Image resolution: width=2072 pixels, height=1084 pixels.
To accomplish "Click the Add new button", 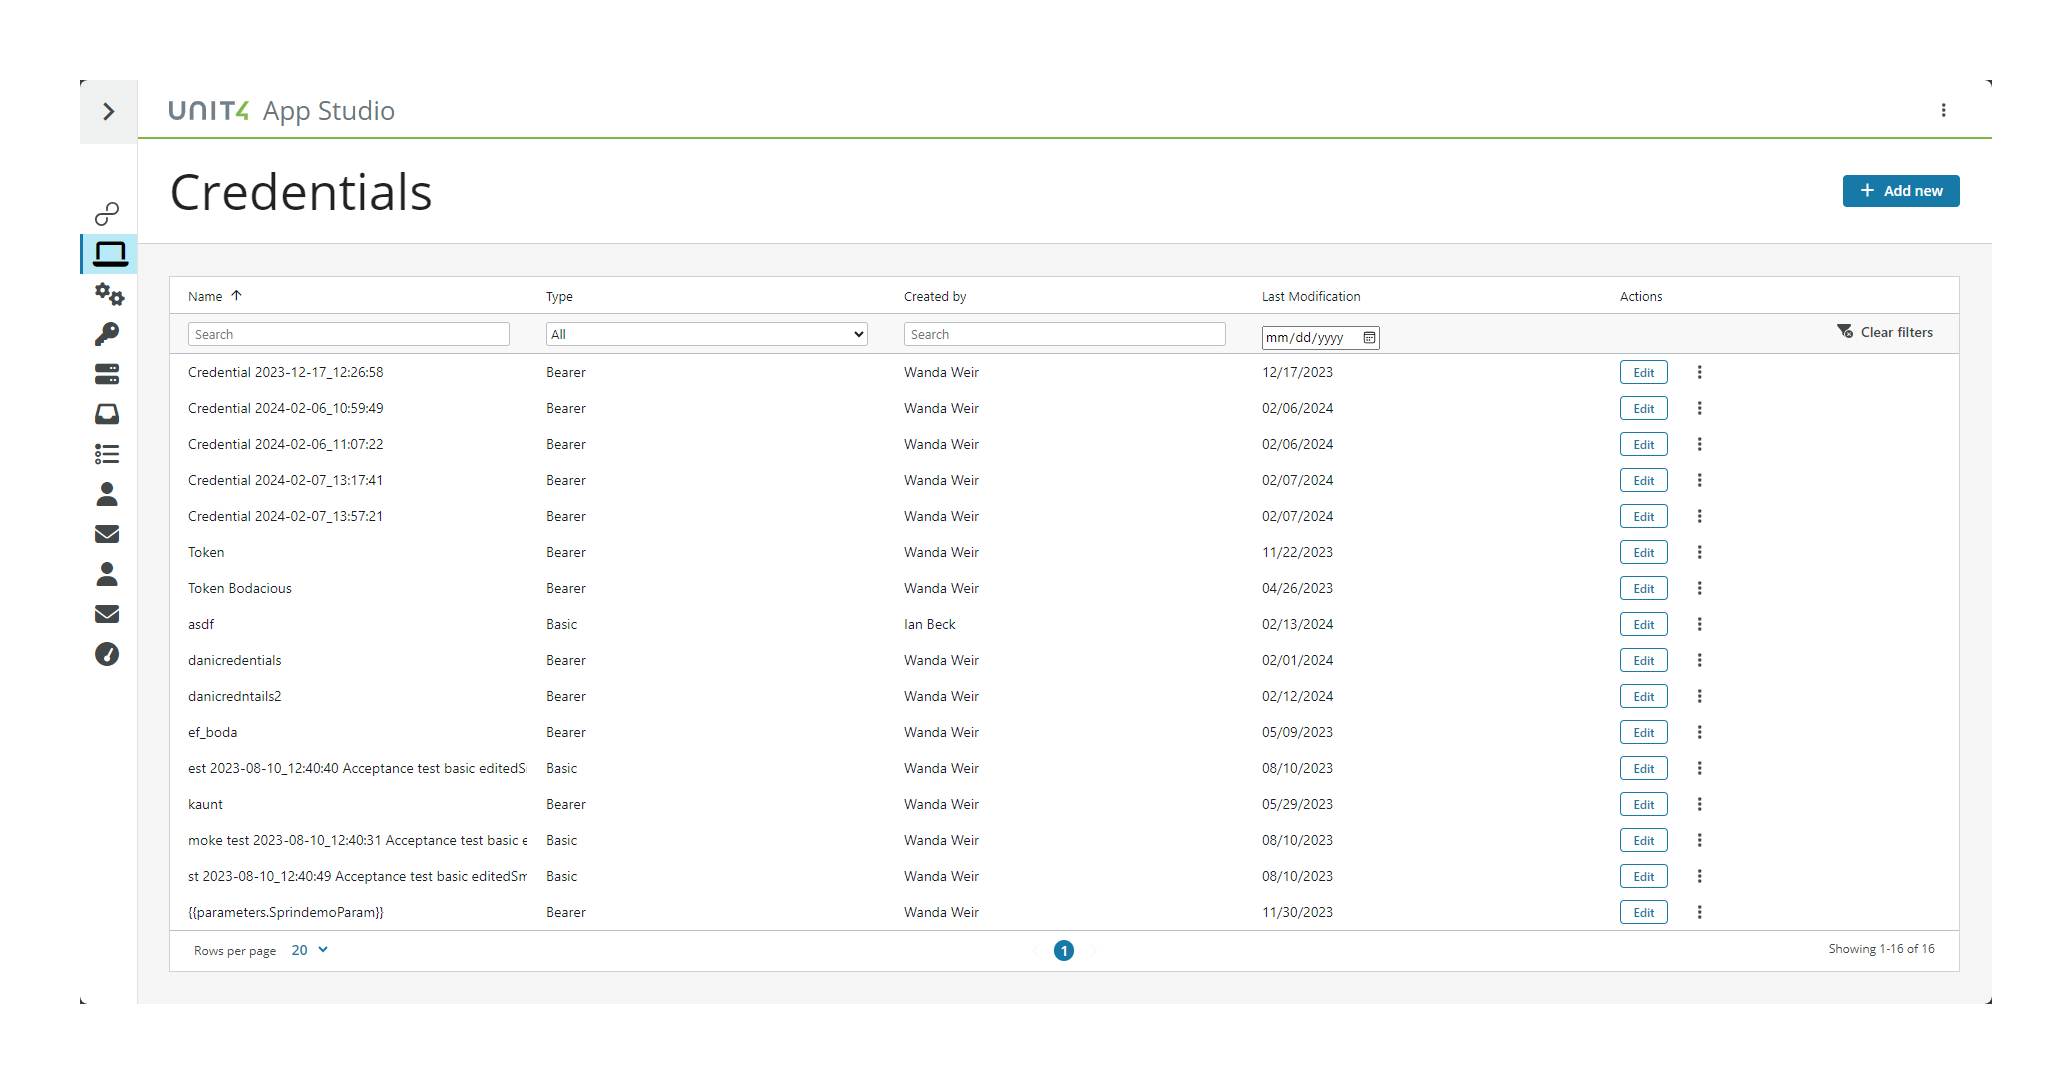I will click(x=1900, y=191).
